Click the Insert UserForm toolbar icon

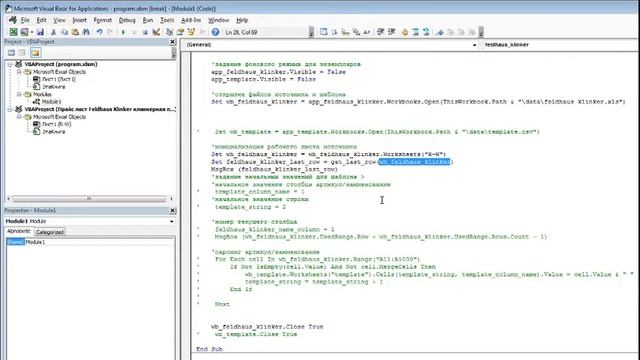pyautogui.click(x=24, y=32)
